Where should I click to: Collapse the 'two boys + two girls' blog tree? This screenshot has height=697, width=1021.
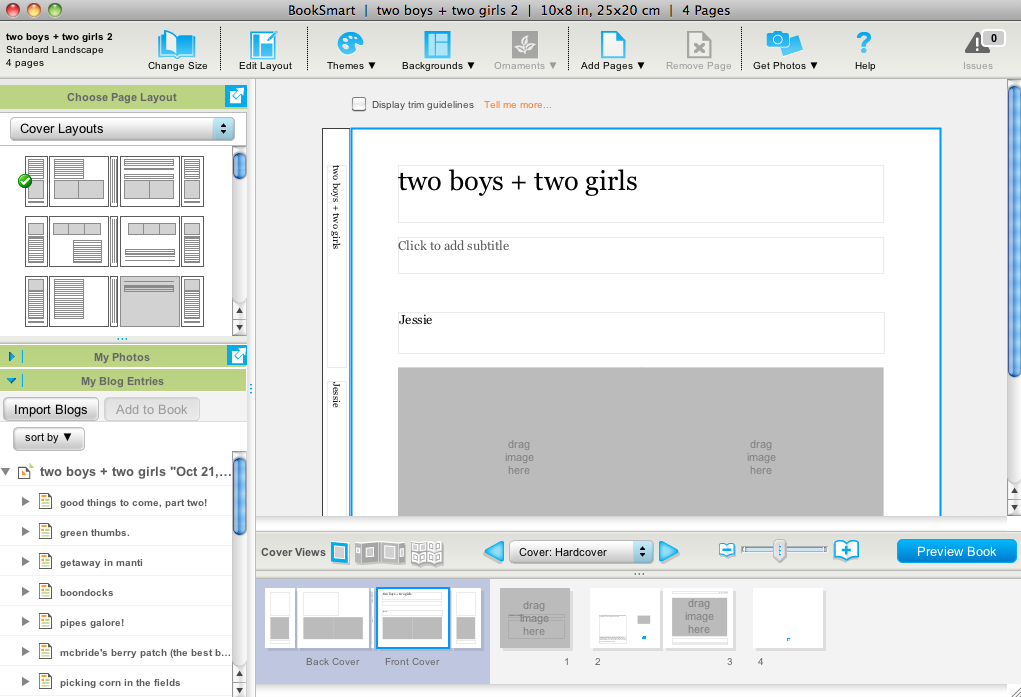click(x=6, y=471)
